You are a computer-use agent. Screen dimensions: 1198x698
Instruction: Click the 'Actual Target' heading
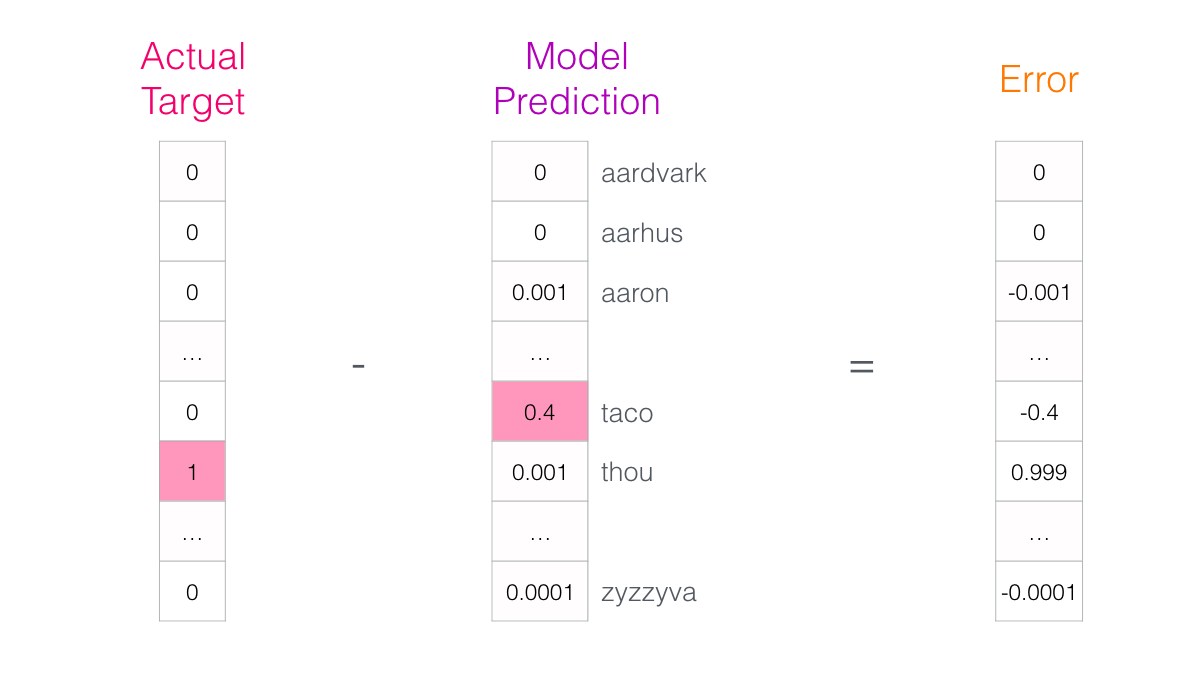(193, 79)
